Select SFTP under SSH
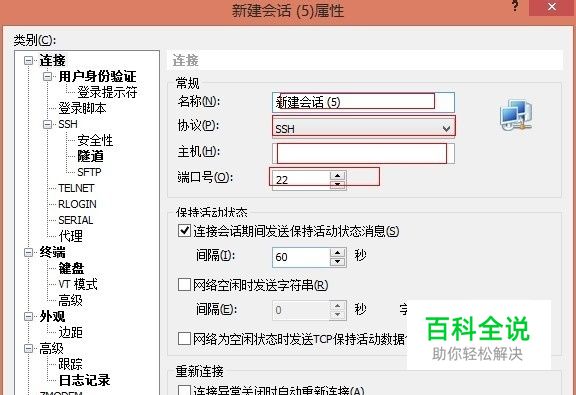The height and width of the screenshot is (395, 576). tap(89, 172)
